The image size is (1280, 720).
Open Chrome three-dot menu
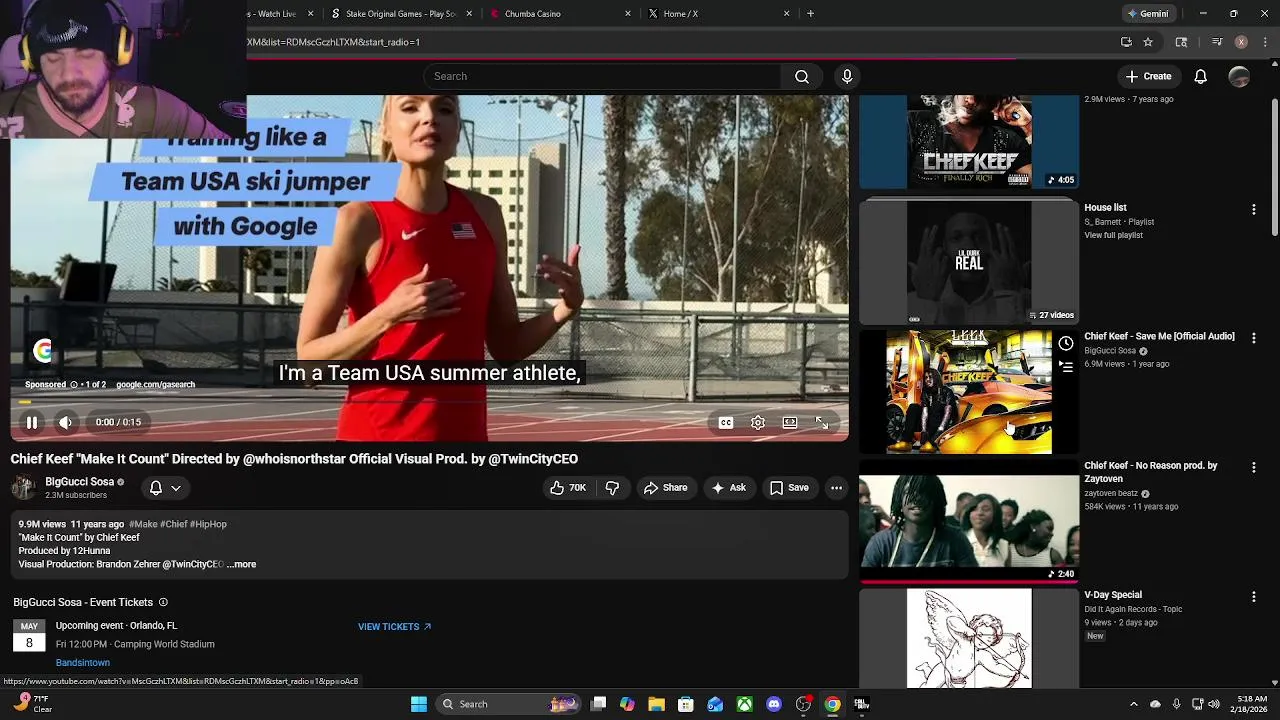1266,42
